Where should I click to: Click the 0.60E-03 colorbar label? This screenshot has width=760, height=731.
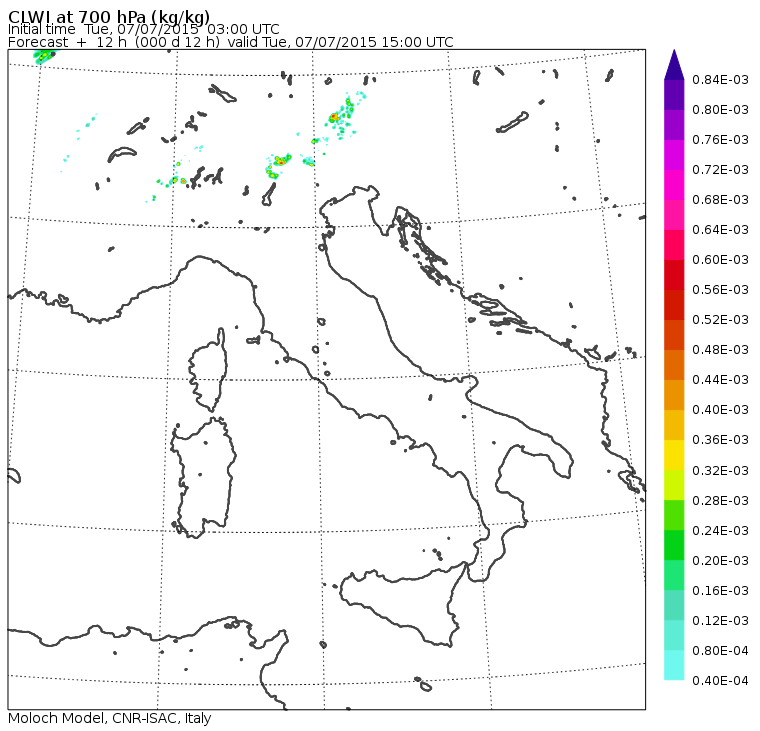[720, 260]
